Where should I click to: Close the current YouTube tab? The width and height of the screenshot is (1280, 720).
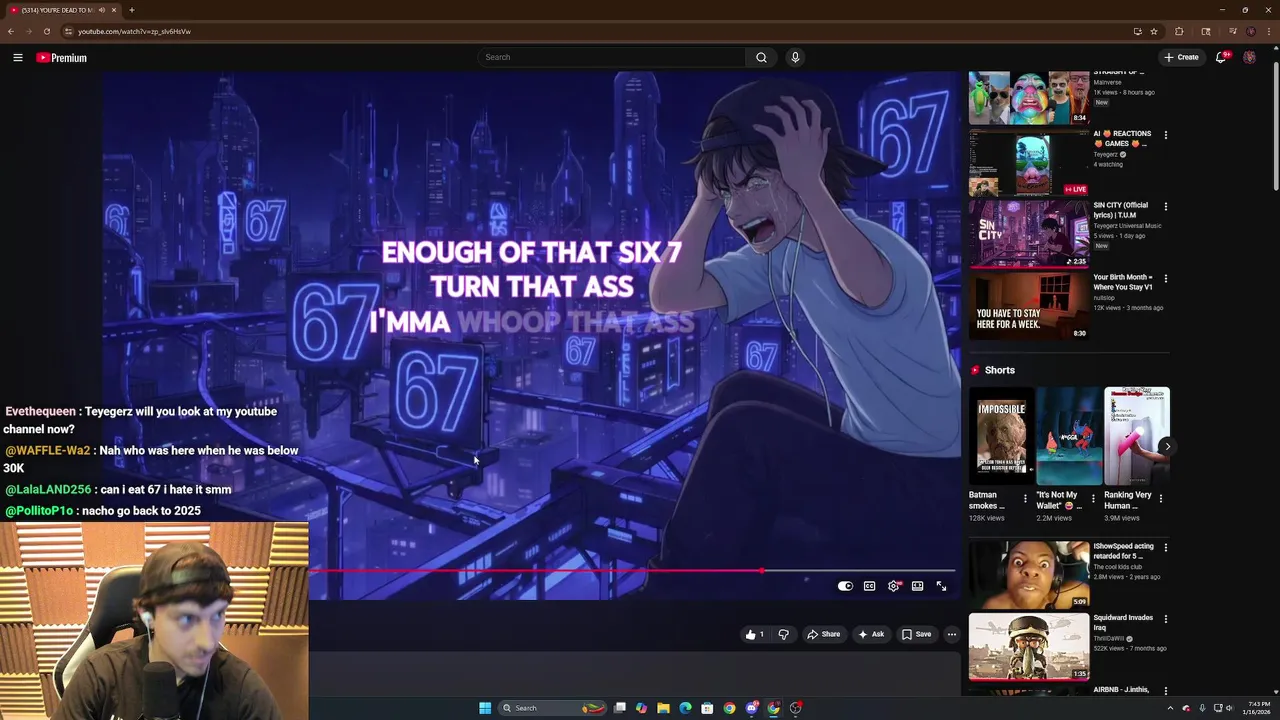coord(114,10)
